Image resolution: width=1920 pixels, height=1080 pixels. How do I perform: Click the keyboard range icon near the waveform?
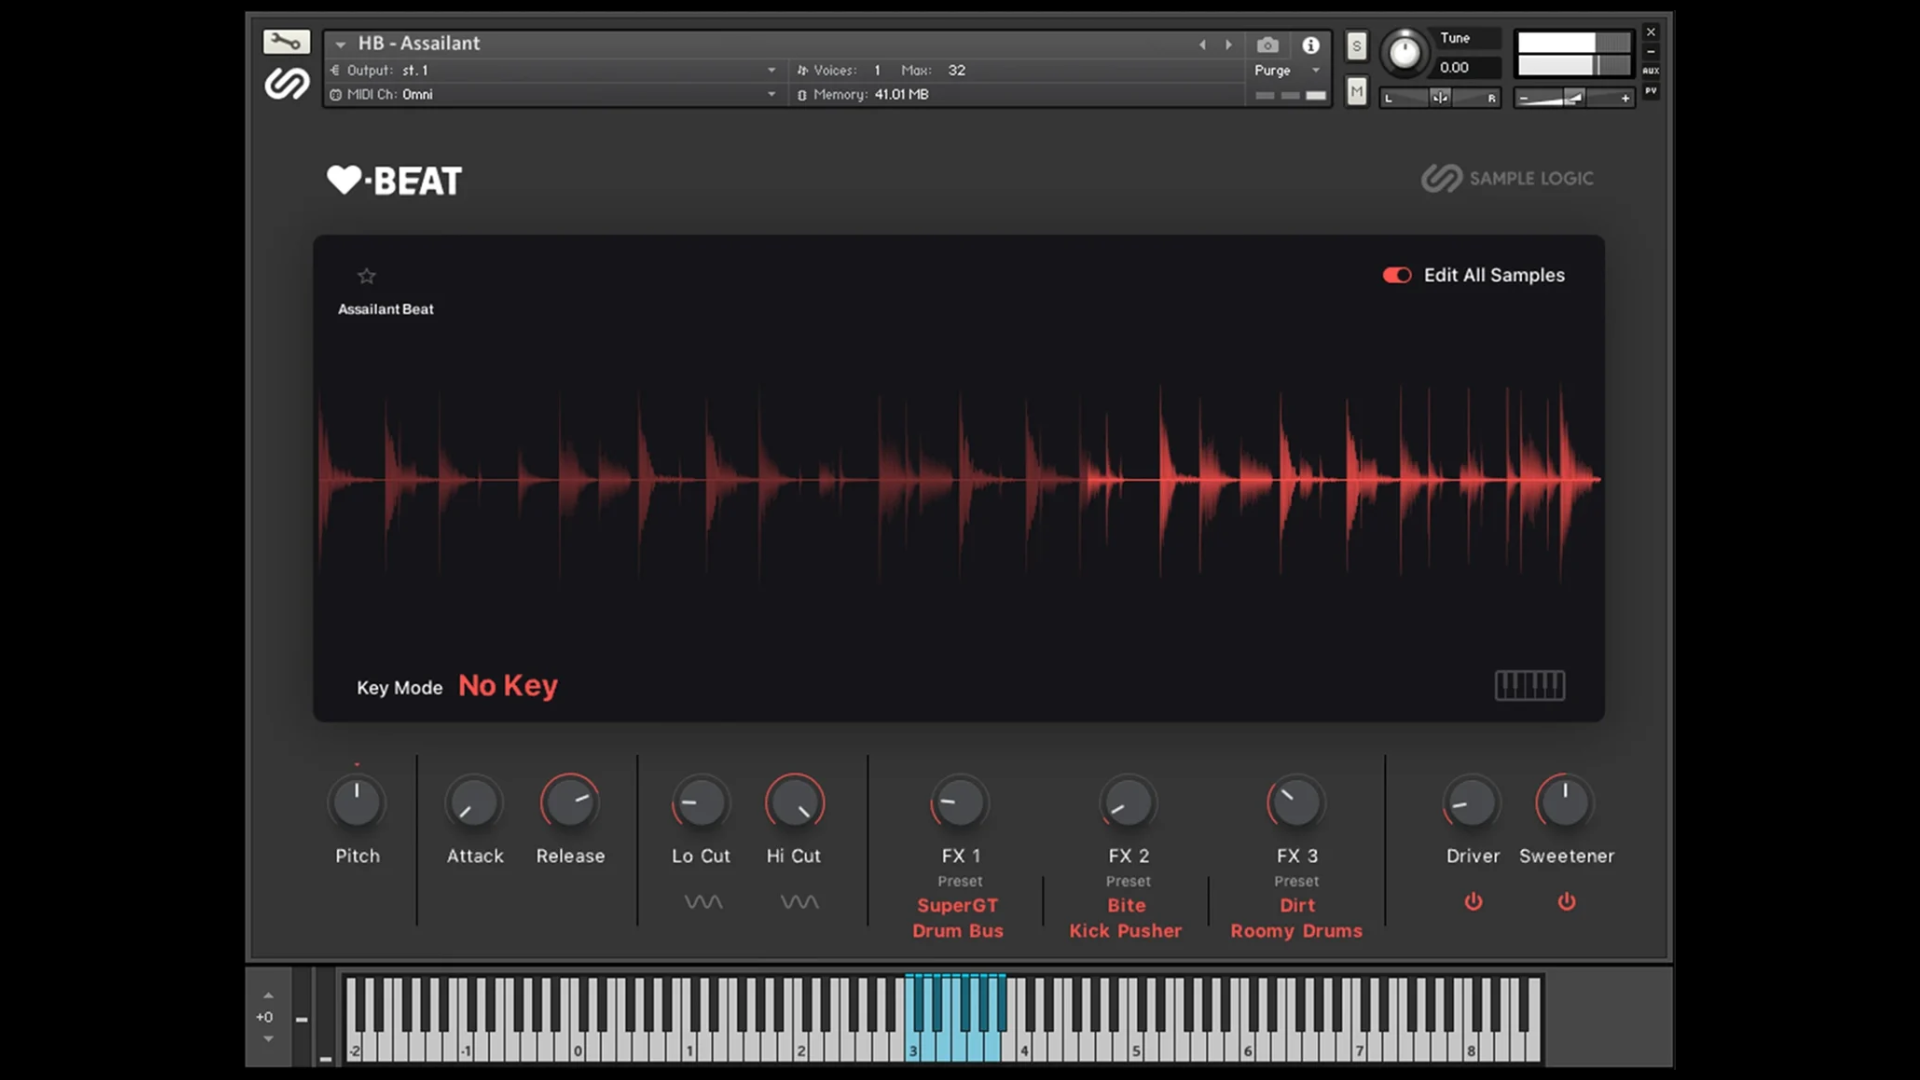click(x=1529, y=685)
